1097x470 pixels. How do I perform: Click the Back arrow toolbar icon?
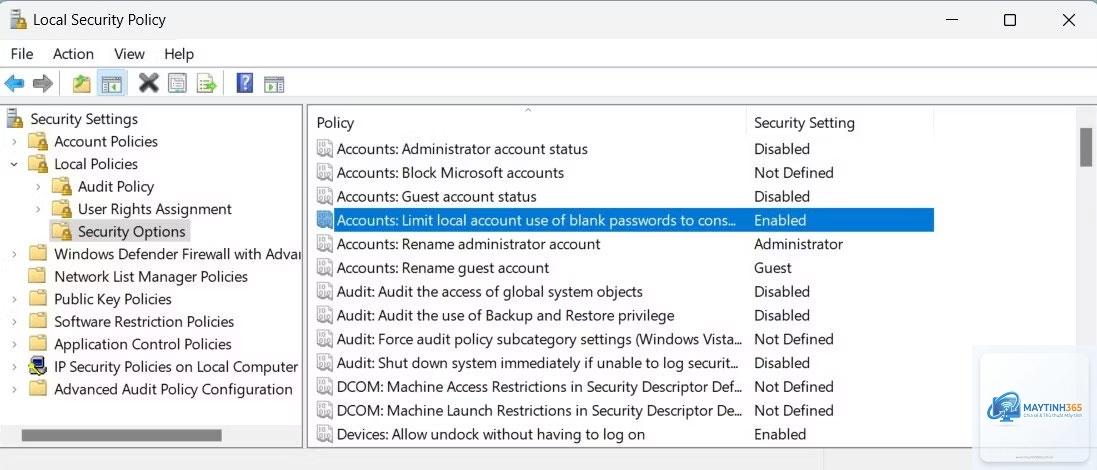14,84
